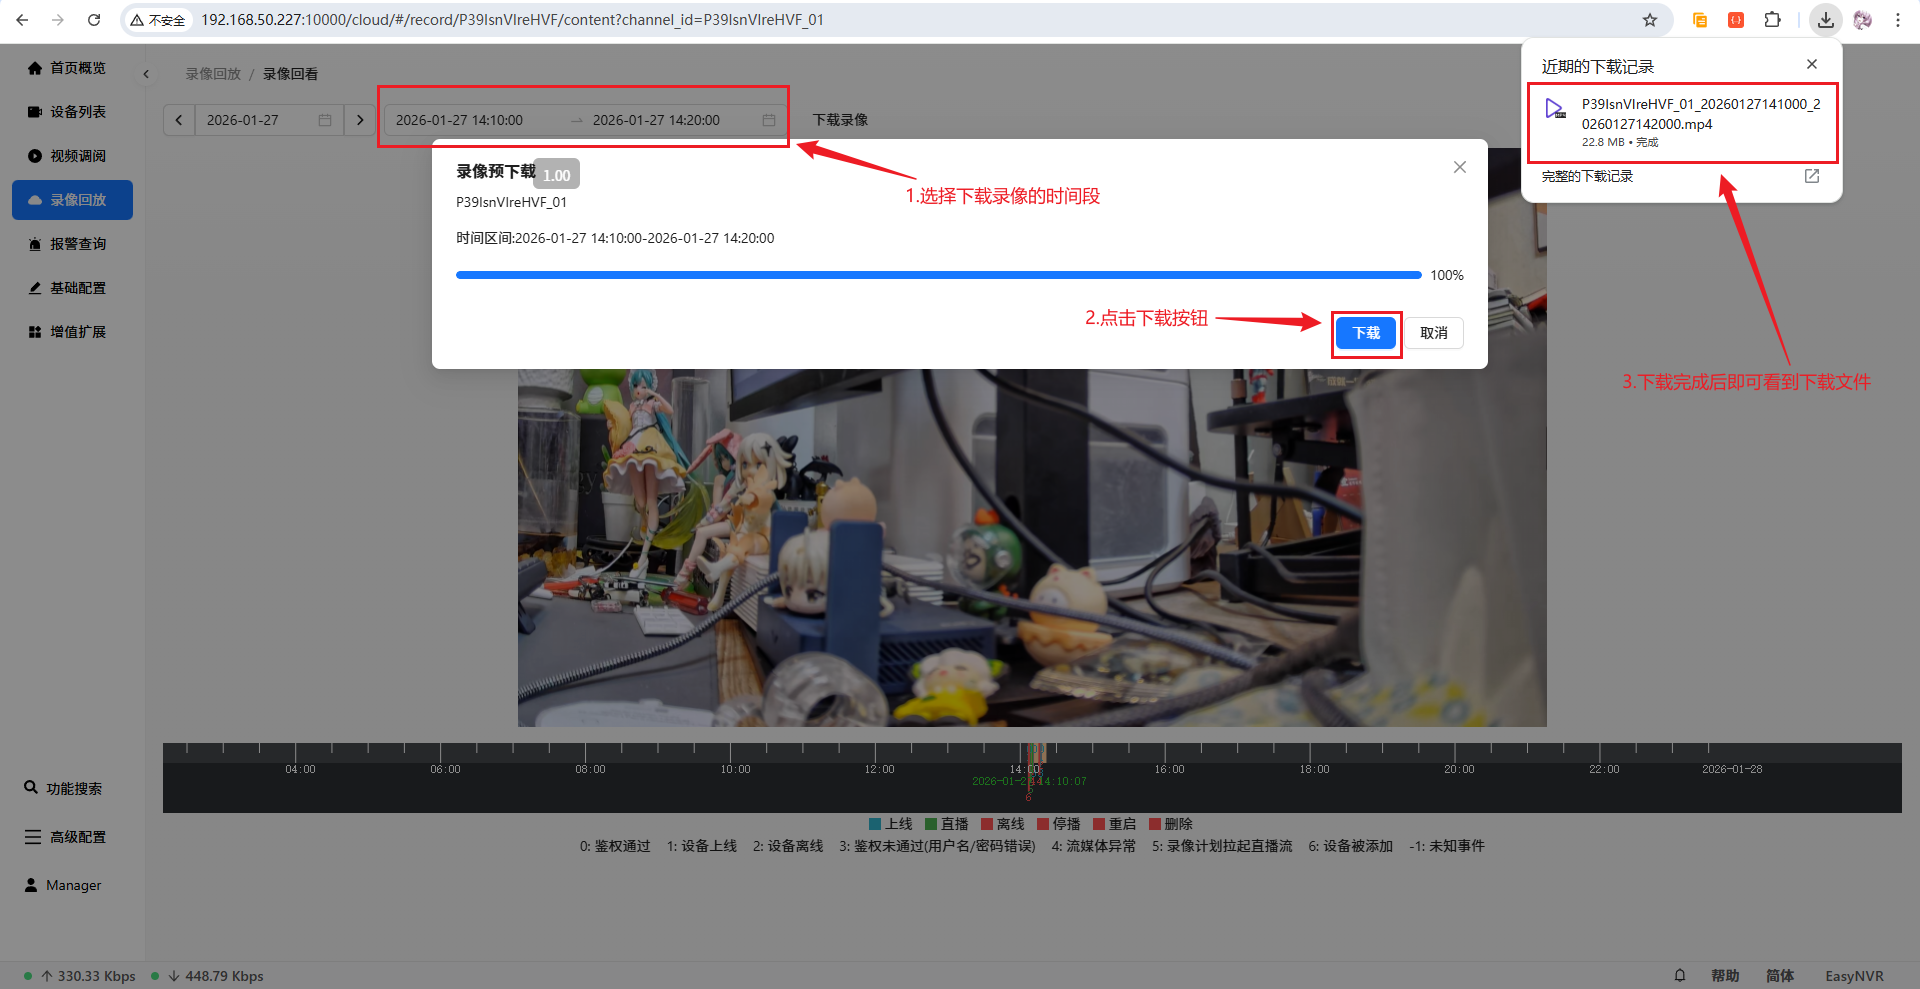Click 取消 button in download dialog
The image size is (1920, 989).
point(1434,333)
